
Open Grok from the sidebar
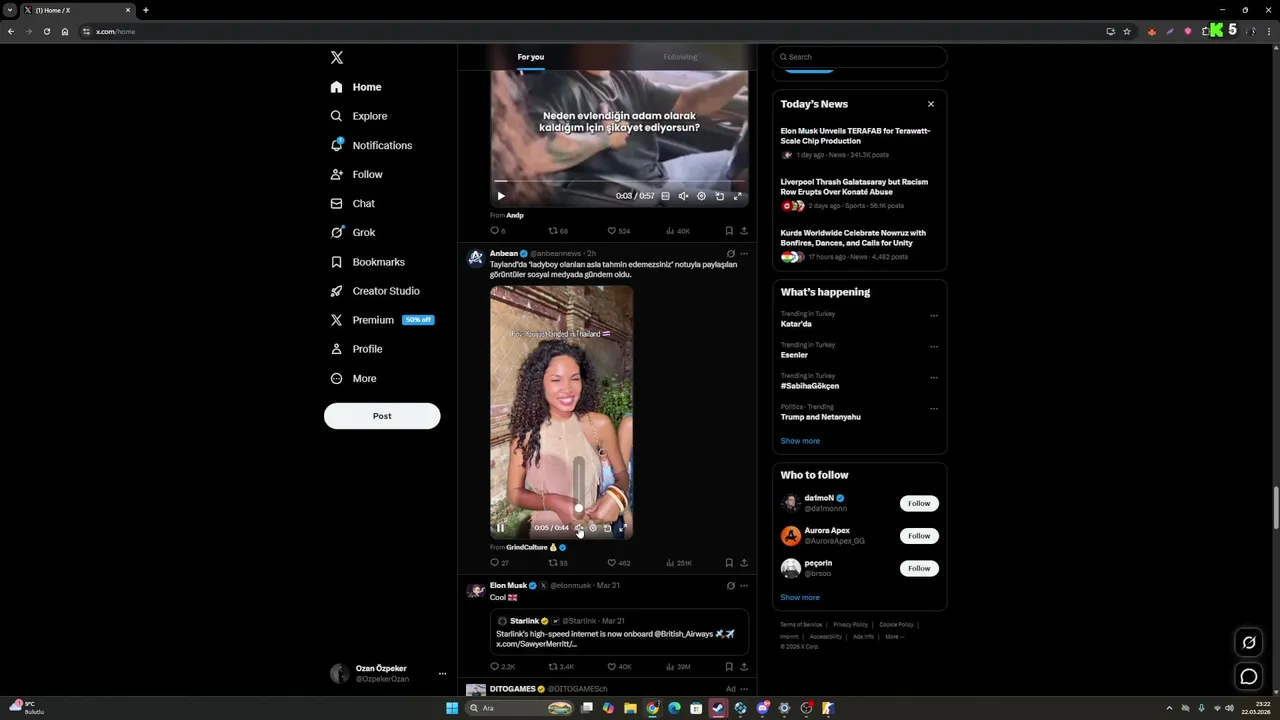353,232
